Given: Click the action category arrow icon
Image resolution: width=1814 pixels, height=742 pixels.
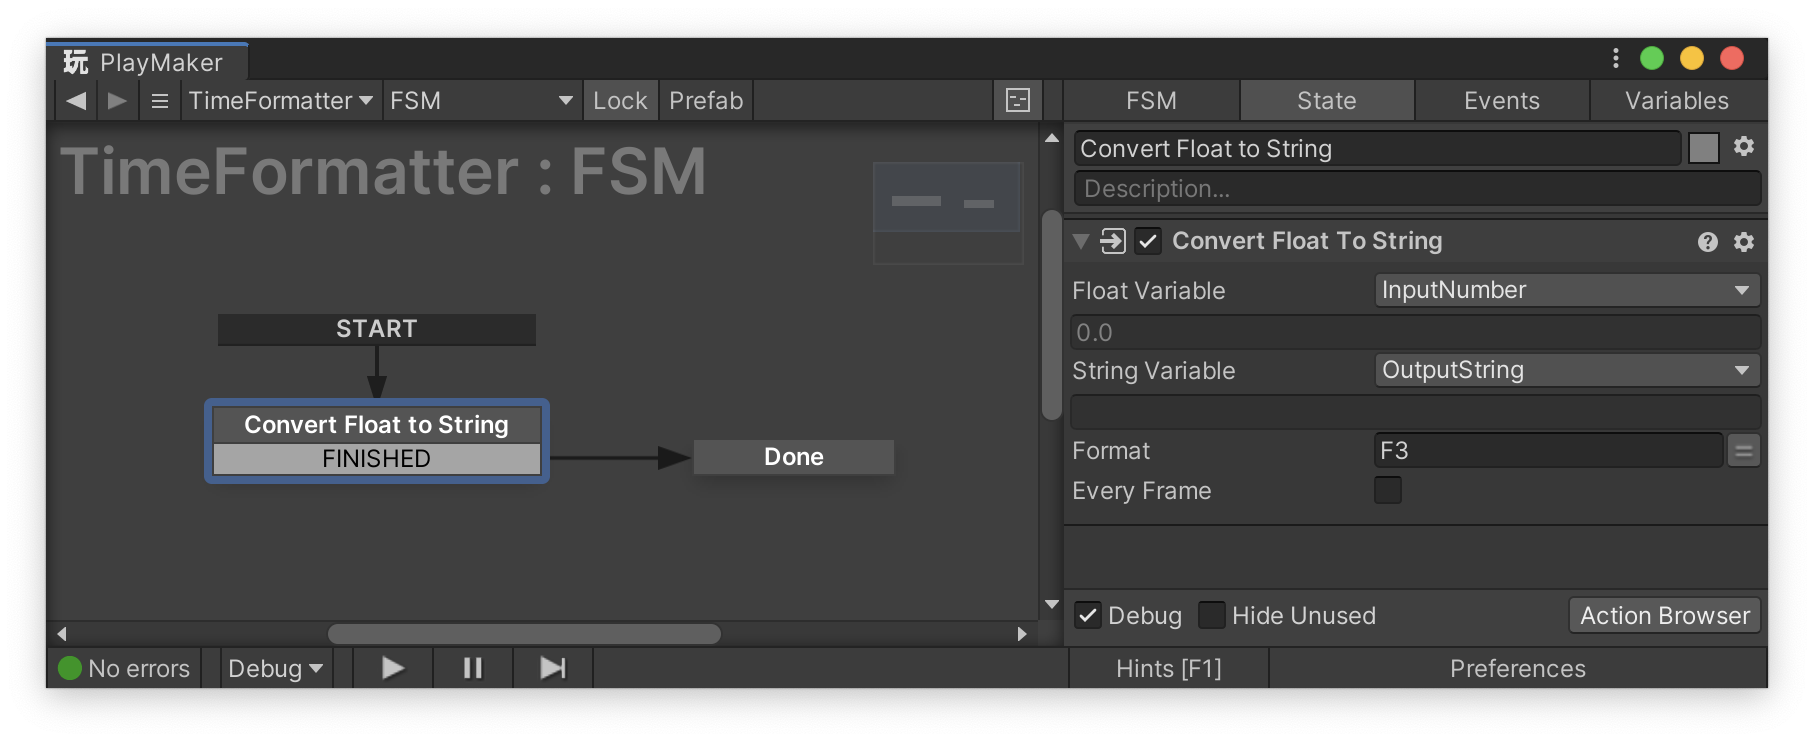Looking at the screenshot, I should tap(1112, 241).
